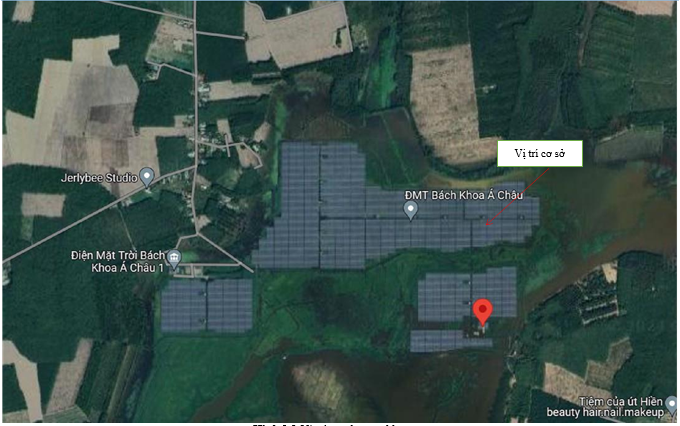This screenshot has width=680, height=426.
Task: Click the beige field above Vị trí cơ sở
Action: tap(447, 102)
